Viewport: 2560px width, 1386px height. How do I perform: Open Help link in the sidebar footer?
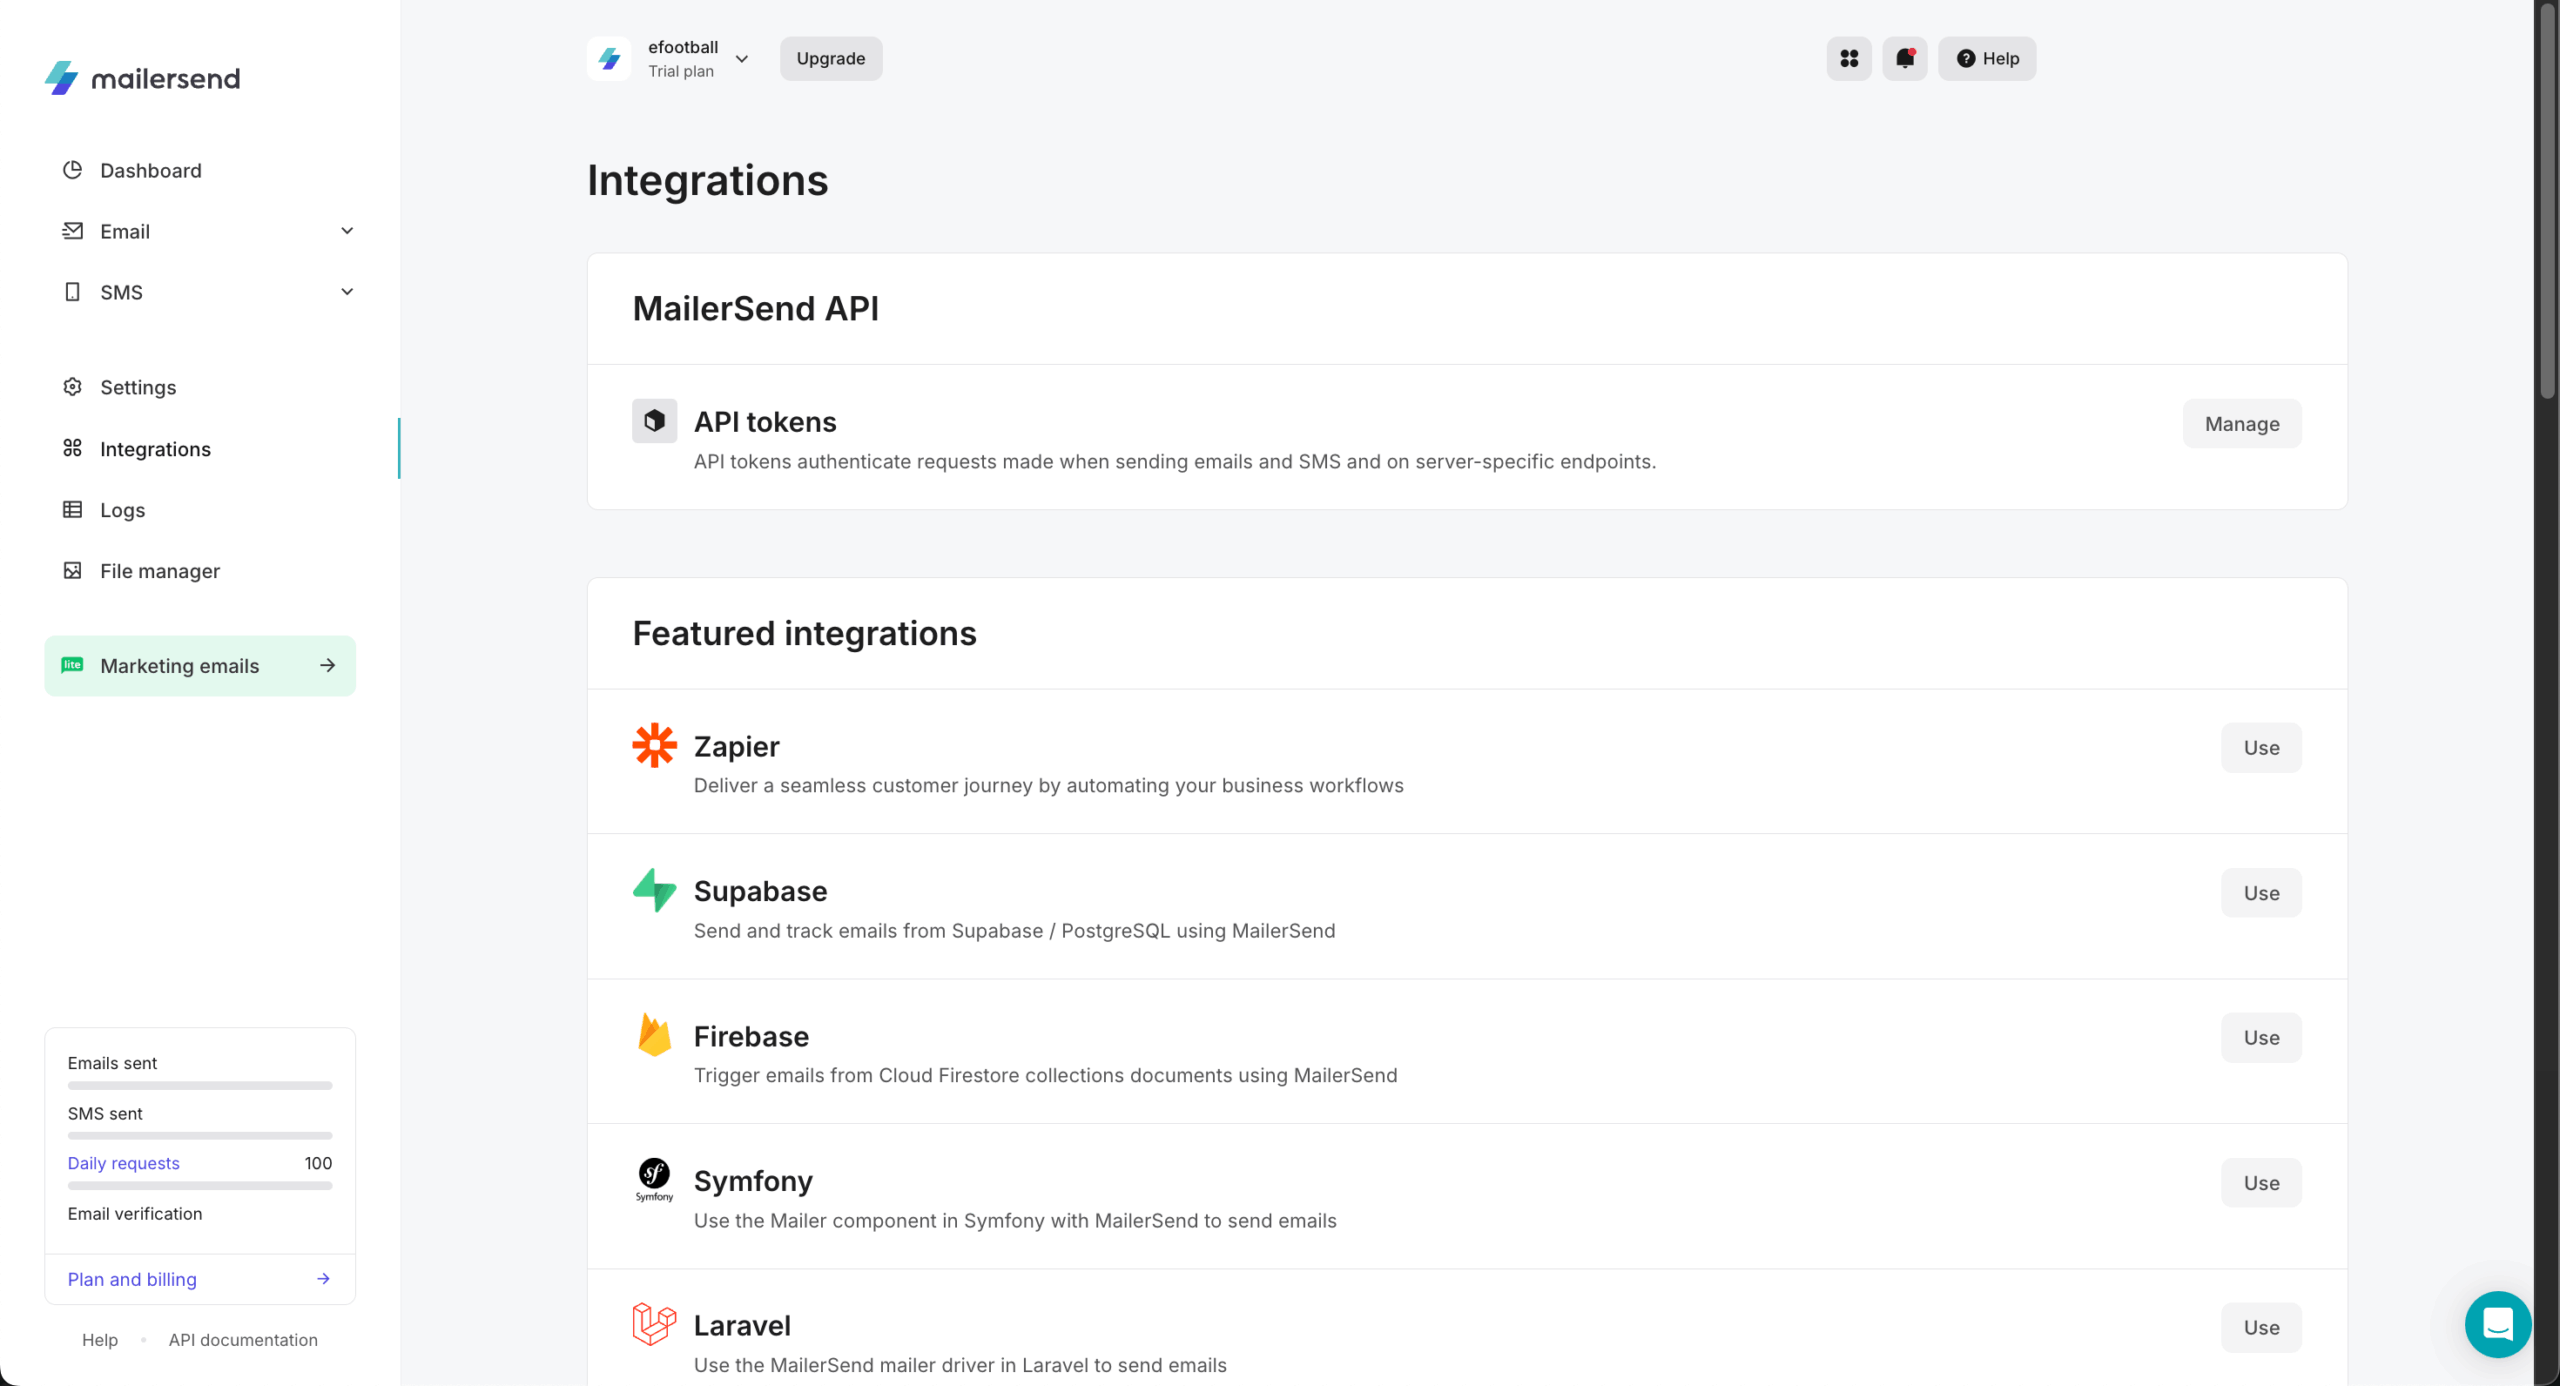coord(100,1340)
